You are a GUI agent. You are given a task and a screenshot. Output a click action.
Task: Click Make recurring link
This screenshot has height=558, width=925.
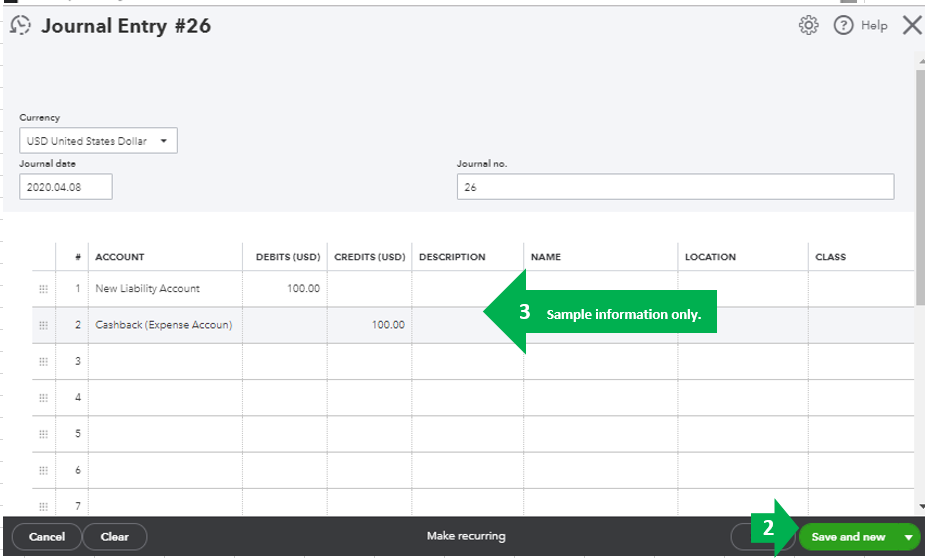(466, 536)
